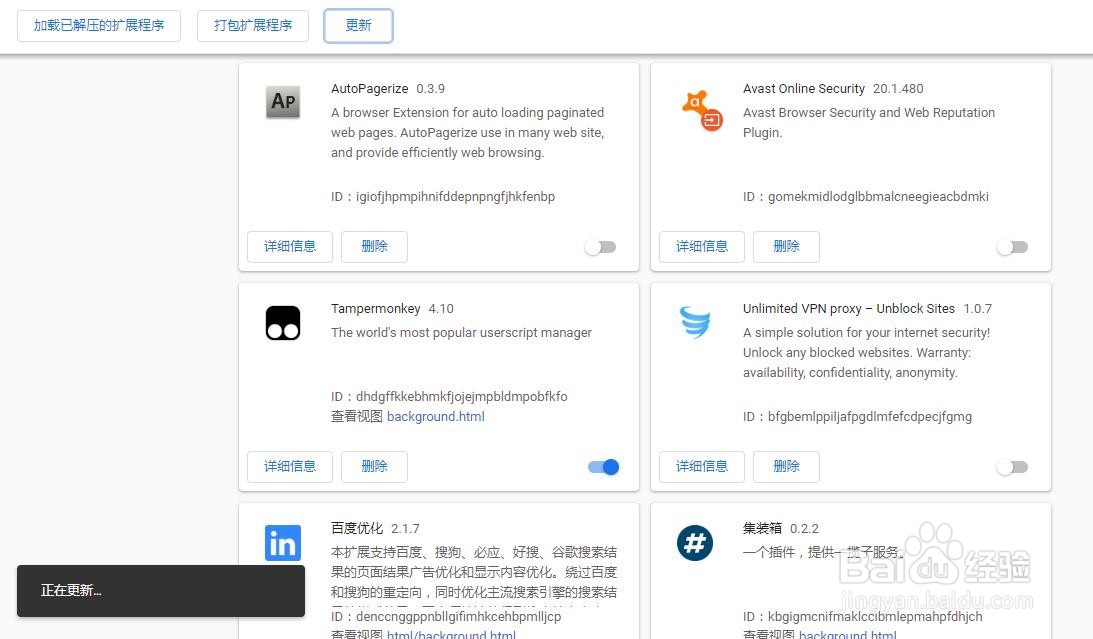1093x639 pixels.
Task: Click 打包扩展程序 button
Action: [x=253, y=26]
